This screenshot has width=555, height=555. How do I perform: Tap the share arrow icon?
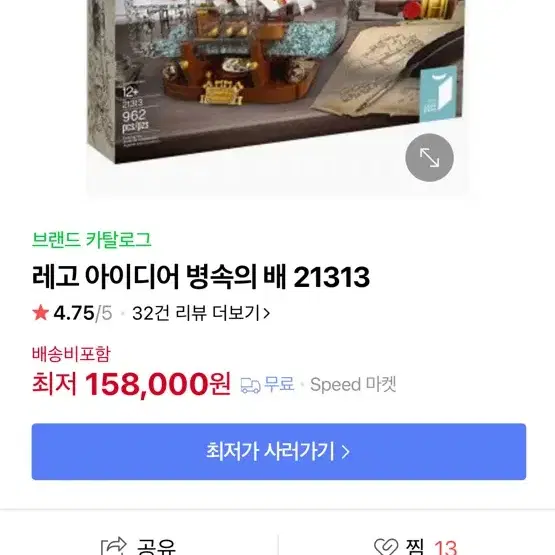pyautogui.click(x=114, y=546)
